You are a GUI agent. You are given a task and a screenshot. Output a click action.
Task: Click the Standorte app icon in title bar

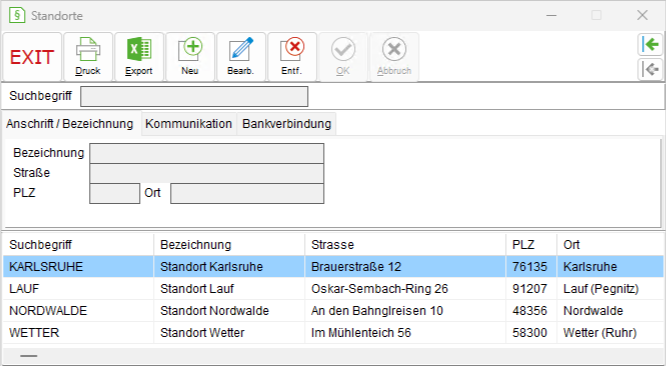[17, 16]
